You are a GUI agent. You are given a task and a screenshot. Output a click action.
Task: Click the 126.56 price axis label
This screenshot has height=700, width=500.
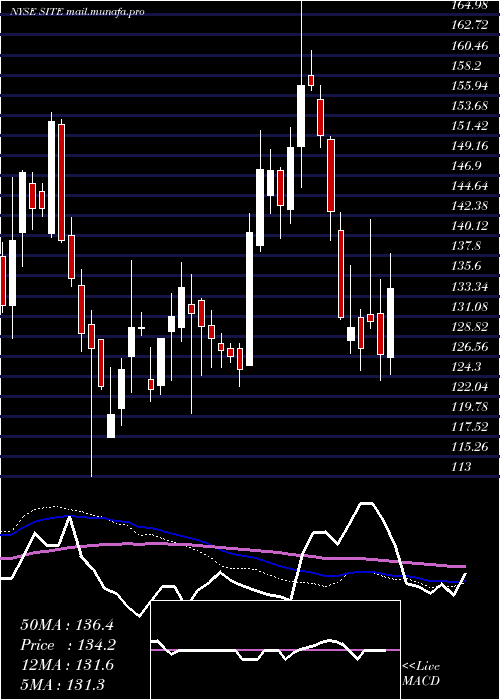[x=470, y=347]
